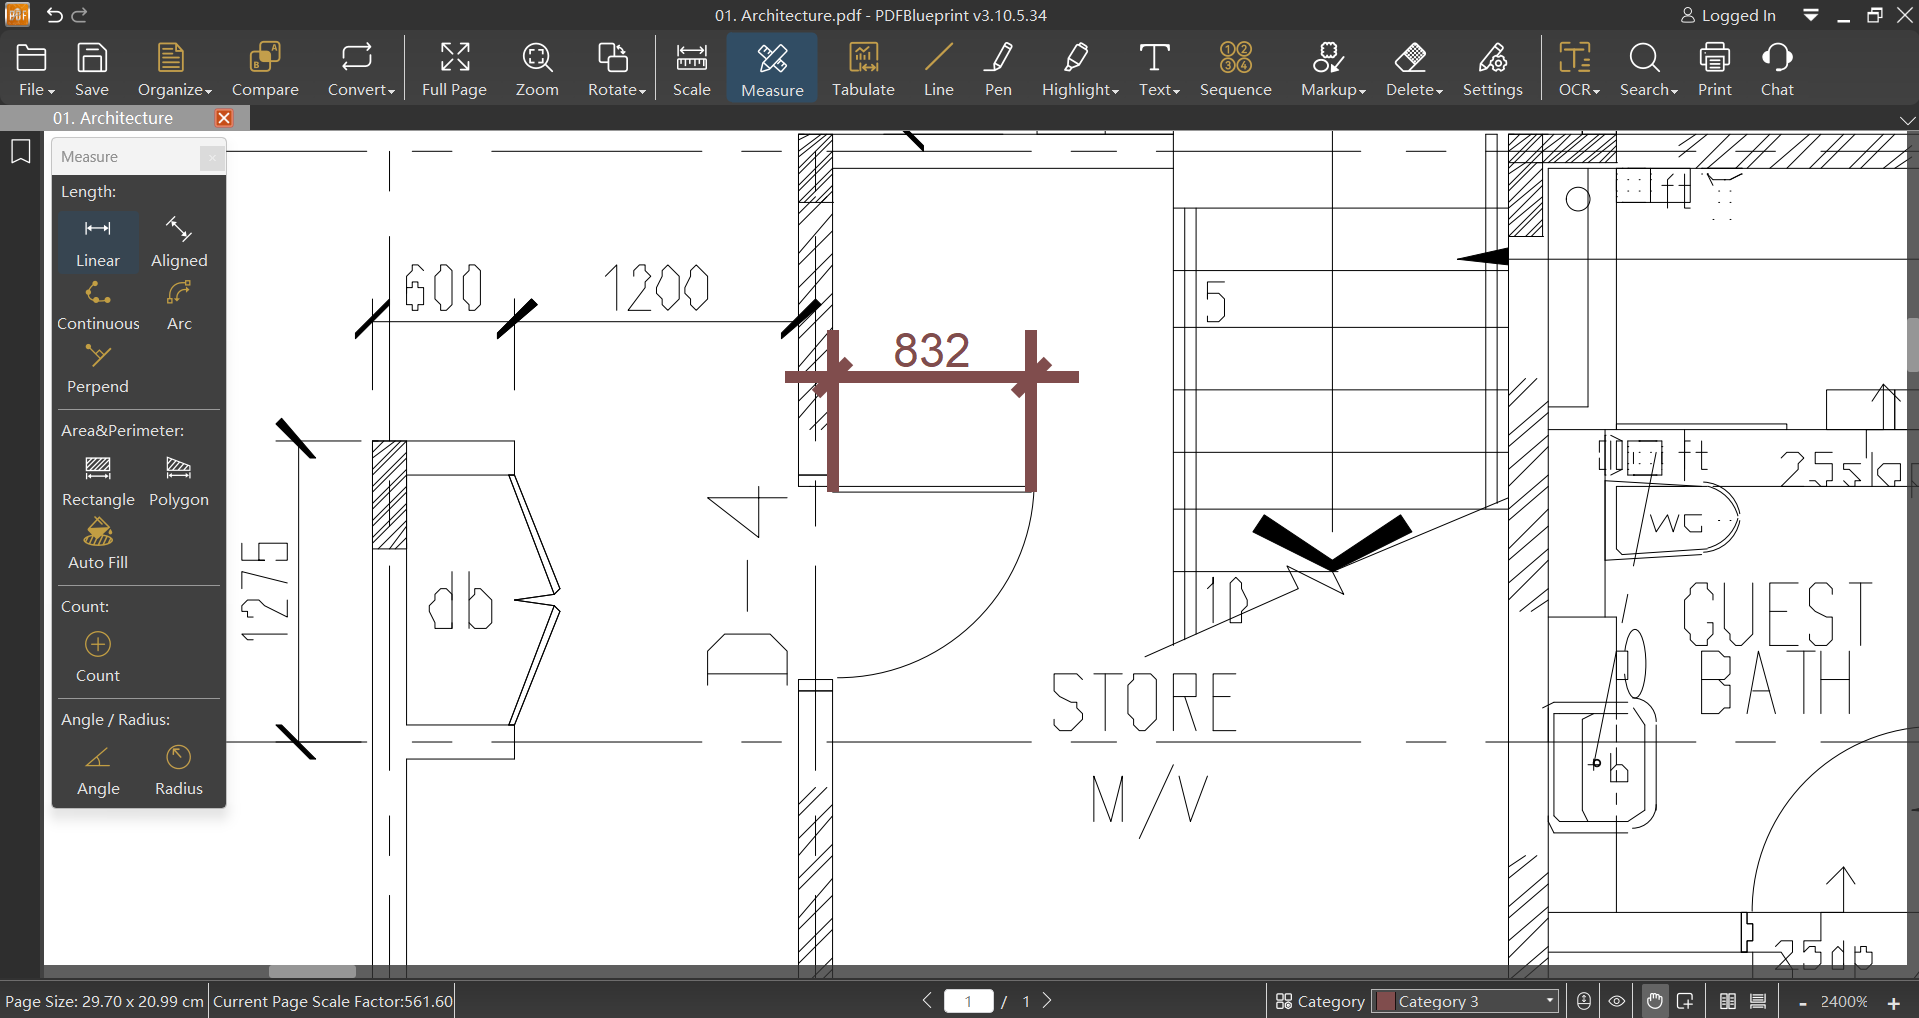Open the Category manager icon

[1284, 1001]
